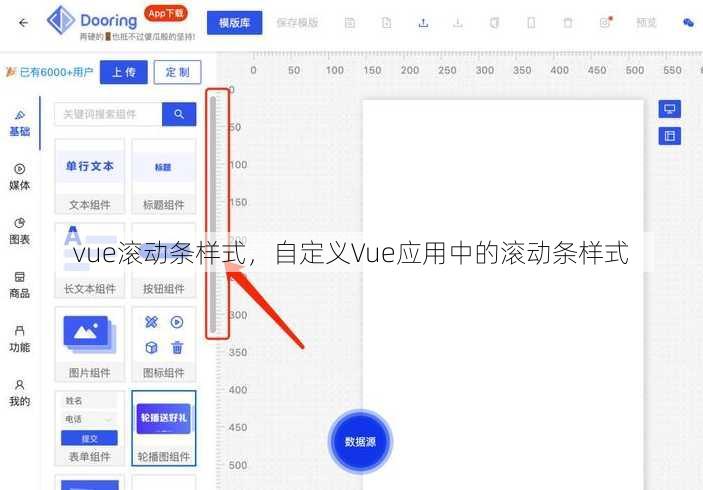Click the copy icon in the toolbar
This screenshot has height=490, width=703.
pos(495,23)
